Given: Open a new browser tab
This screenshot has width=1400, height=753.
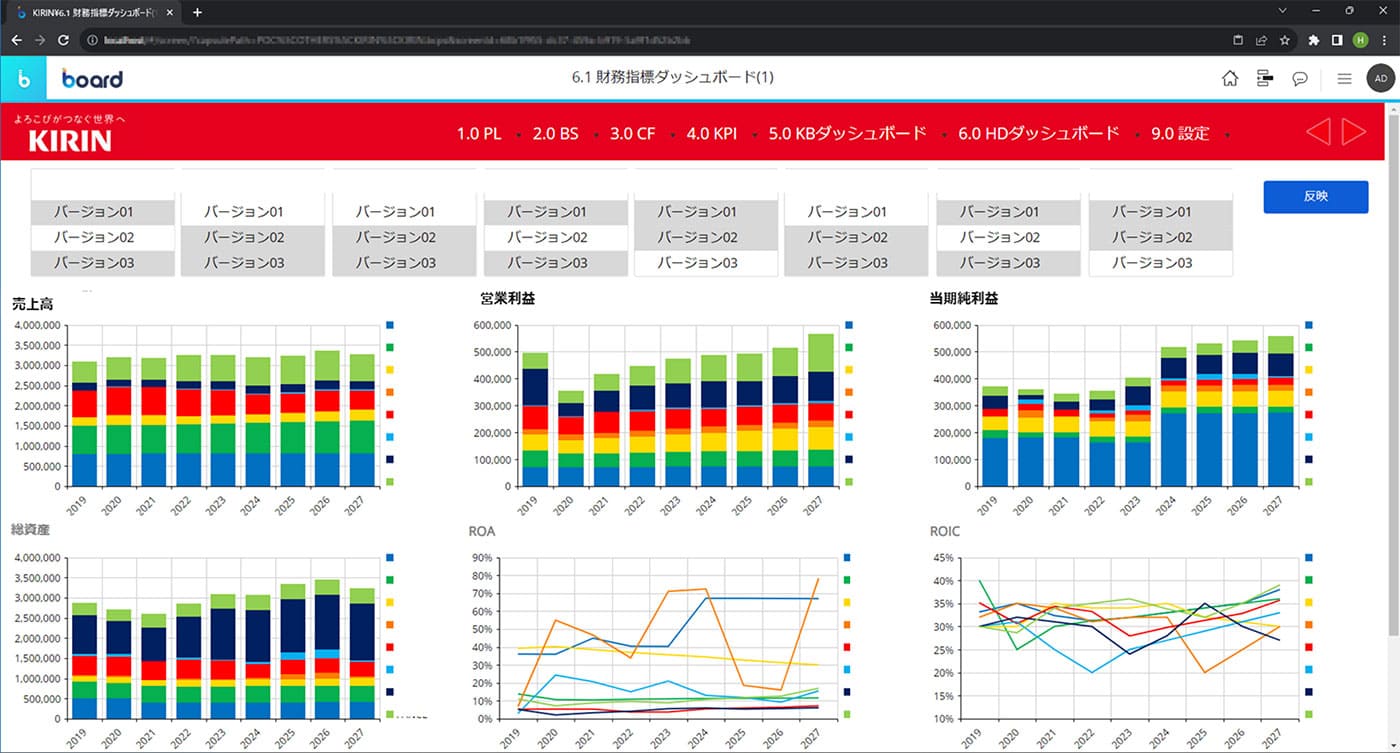Looking at the screenshot, I should (x=197, y=12).
